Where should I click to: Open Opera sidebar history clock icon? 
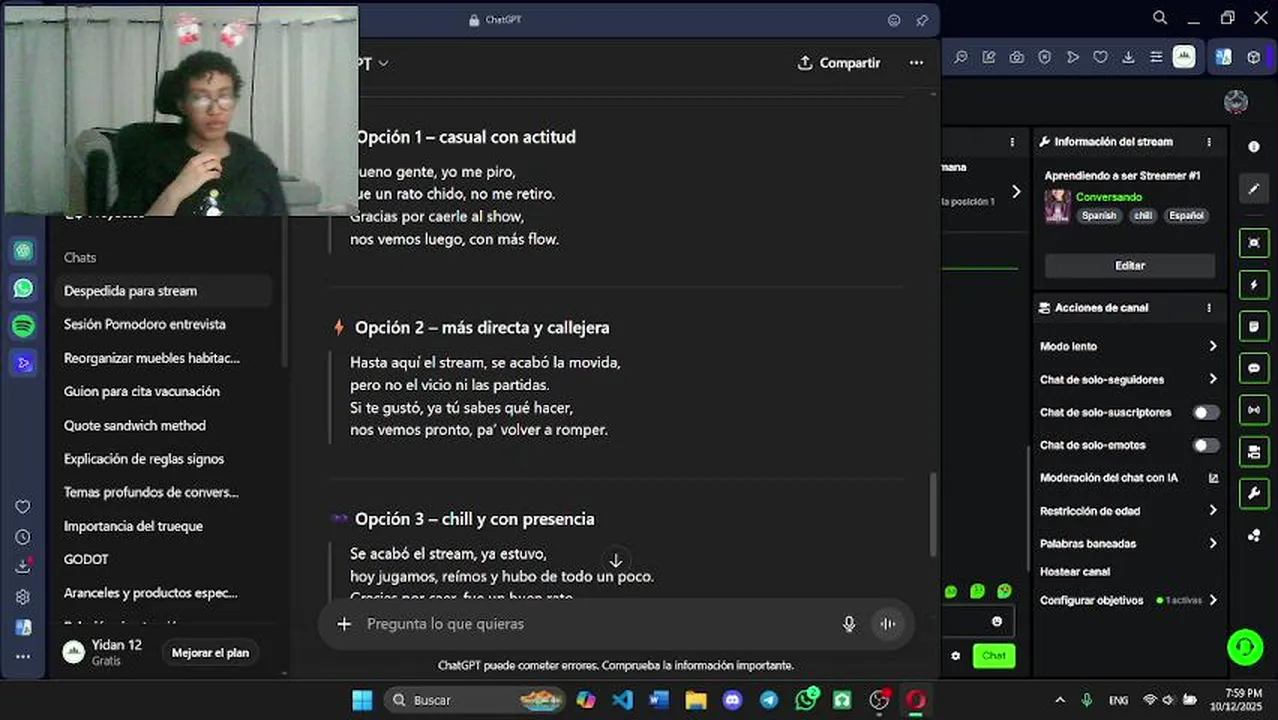23,537
